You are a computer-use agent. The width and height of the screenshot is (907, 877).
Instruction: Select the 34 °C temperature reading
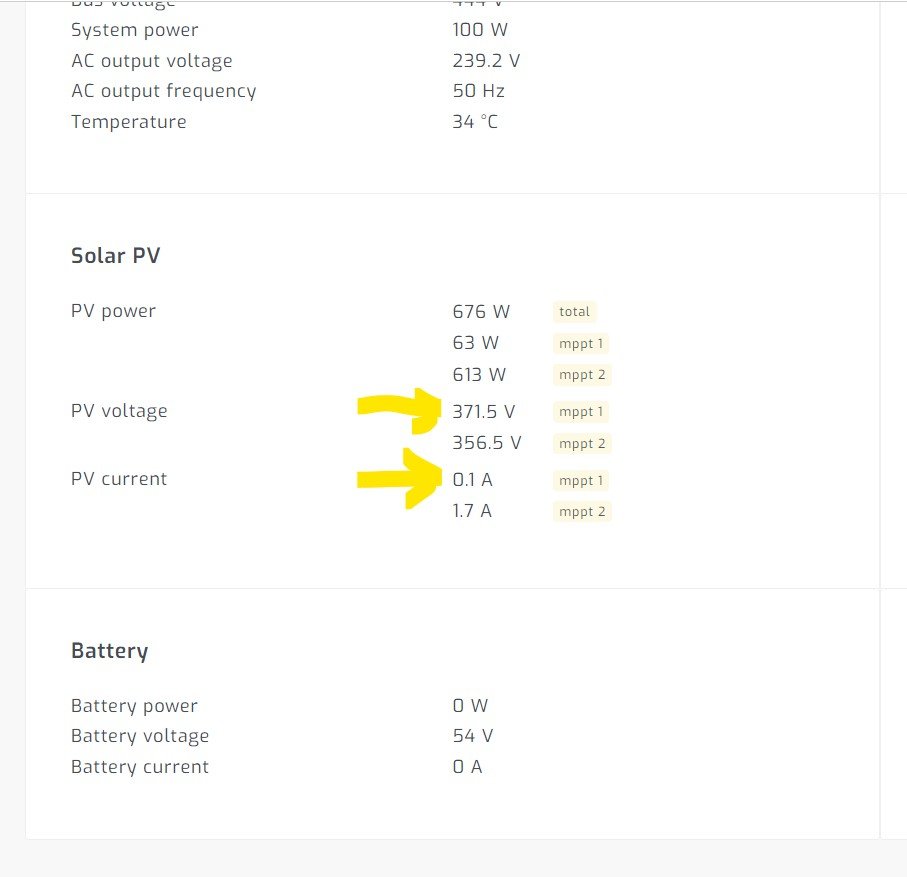coord(475,122)
